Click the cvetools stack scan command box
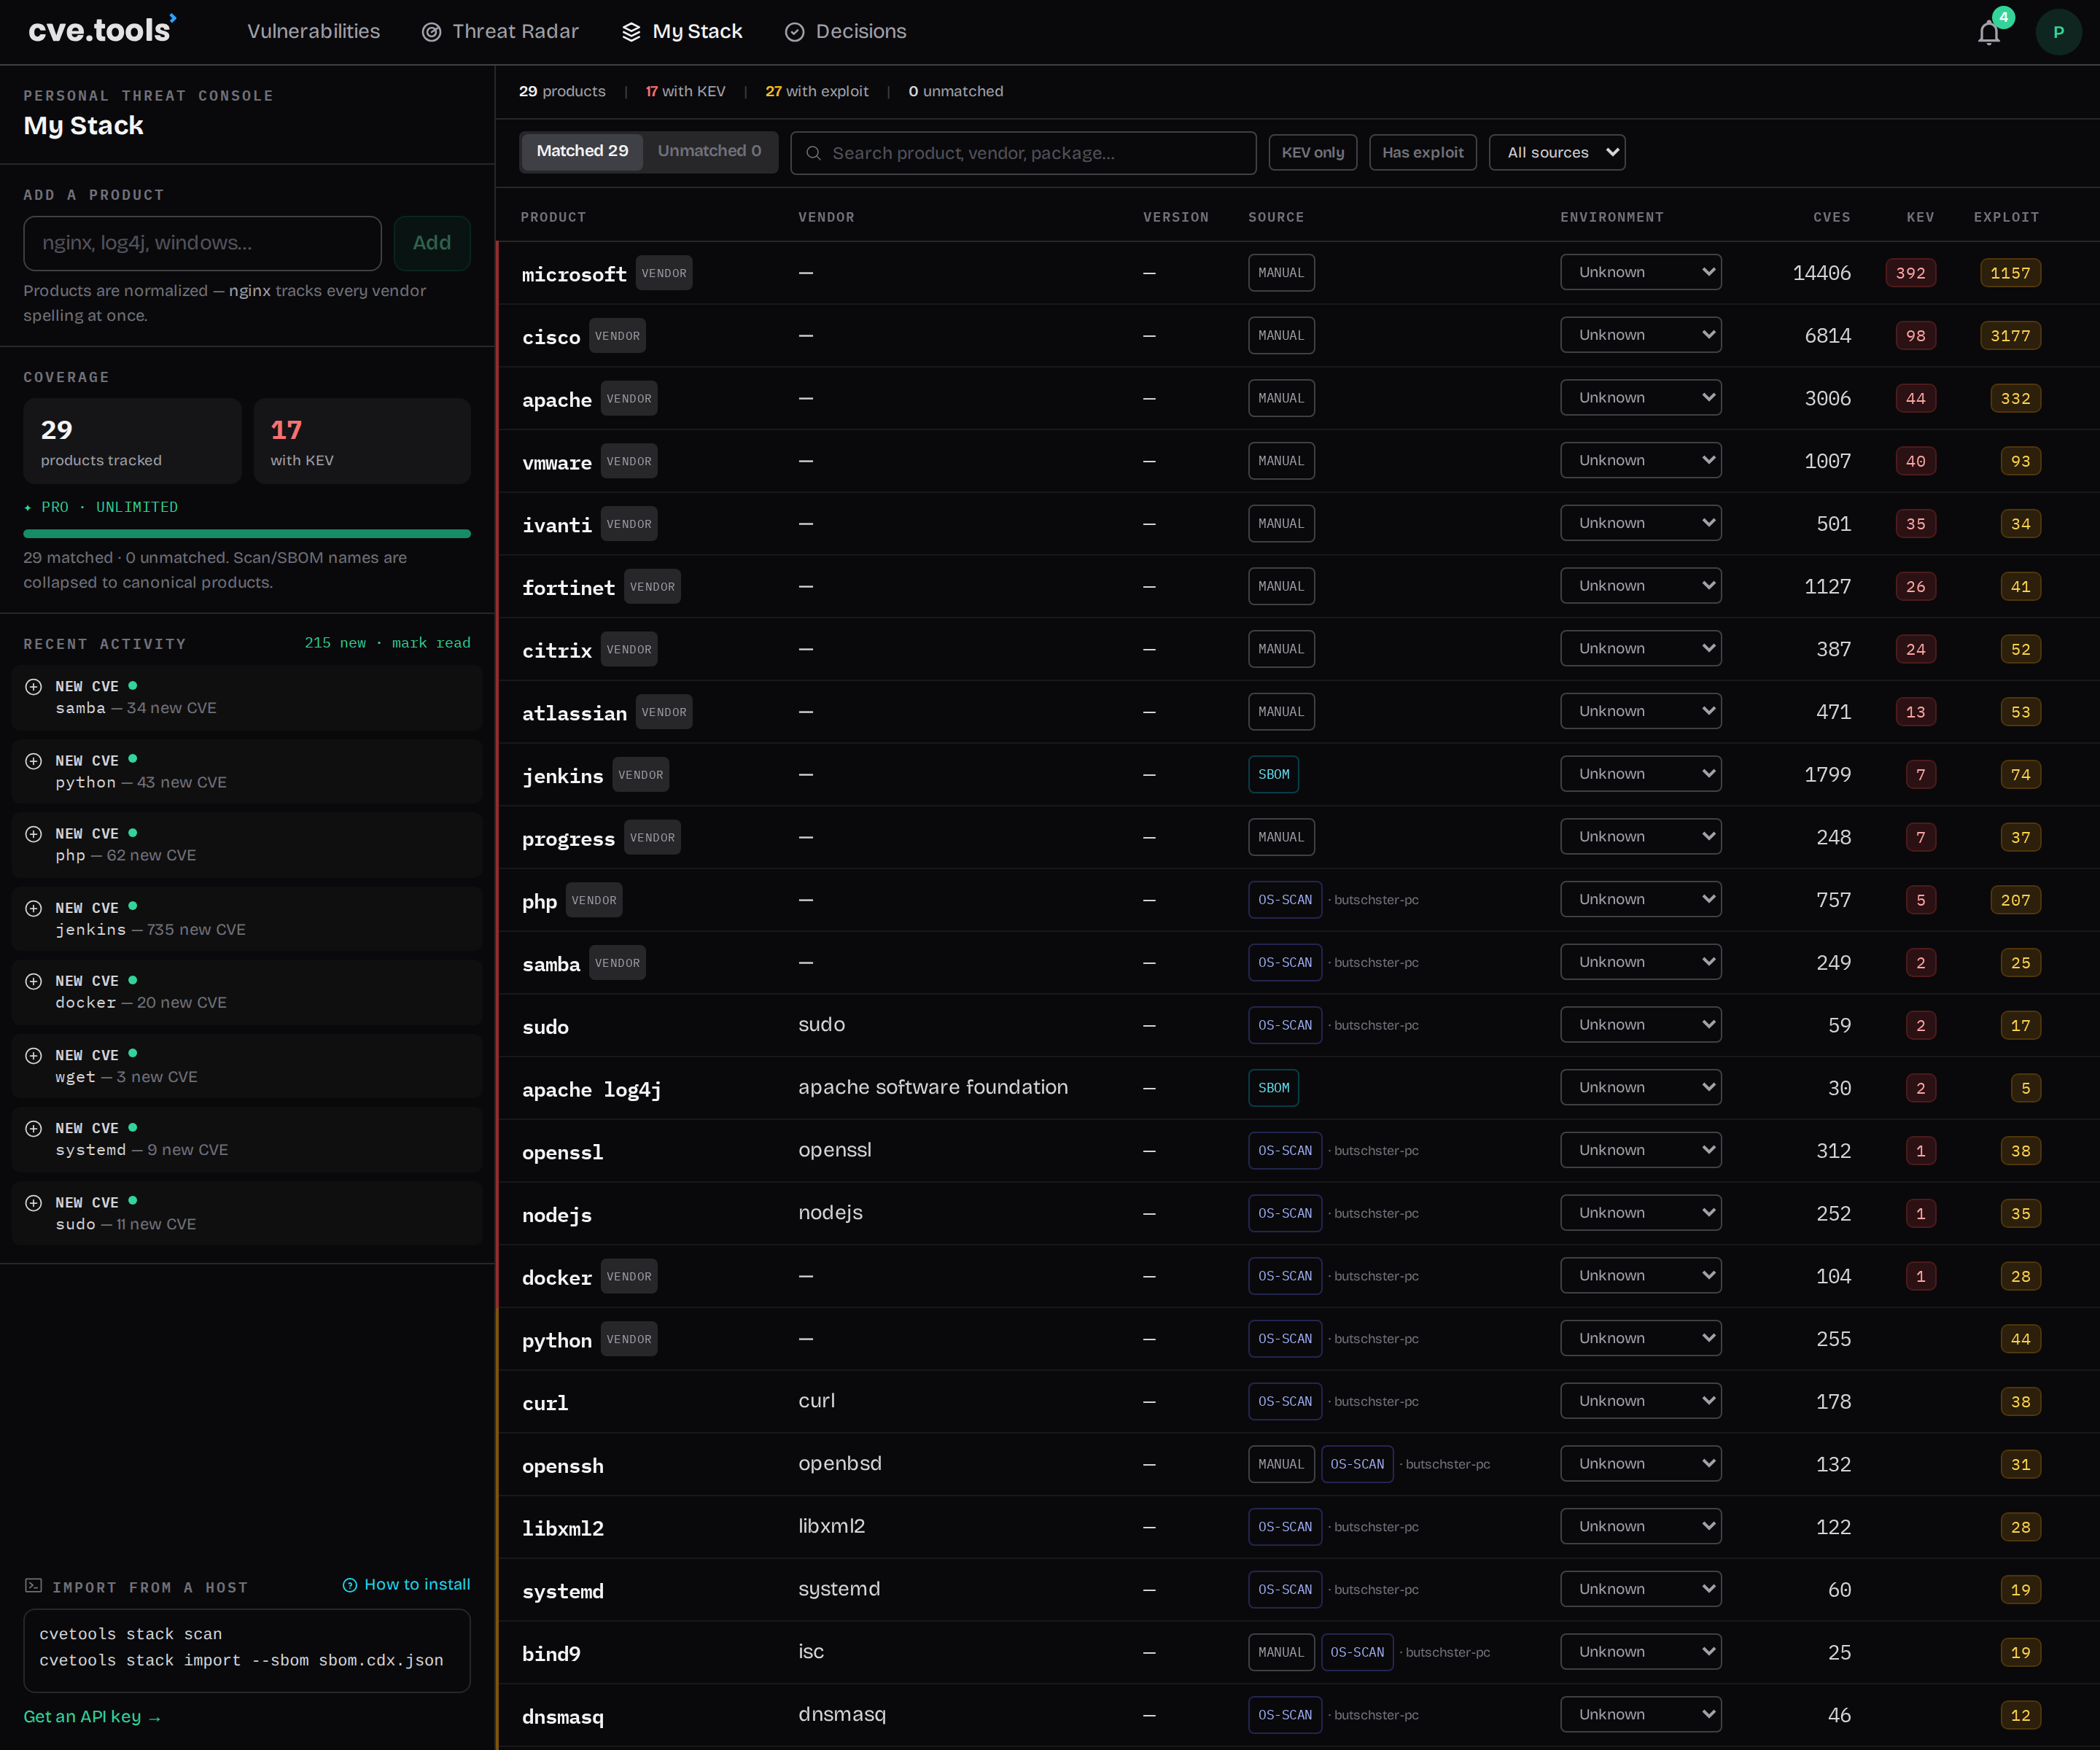Screen dimensions: 2100x1750 (x=247, y=1650)
